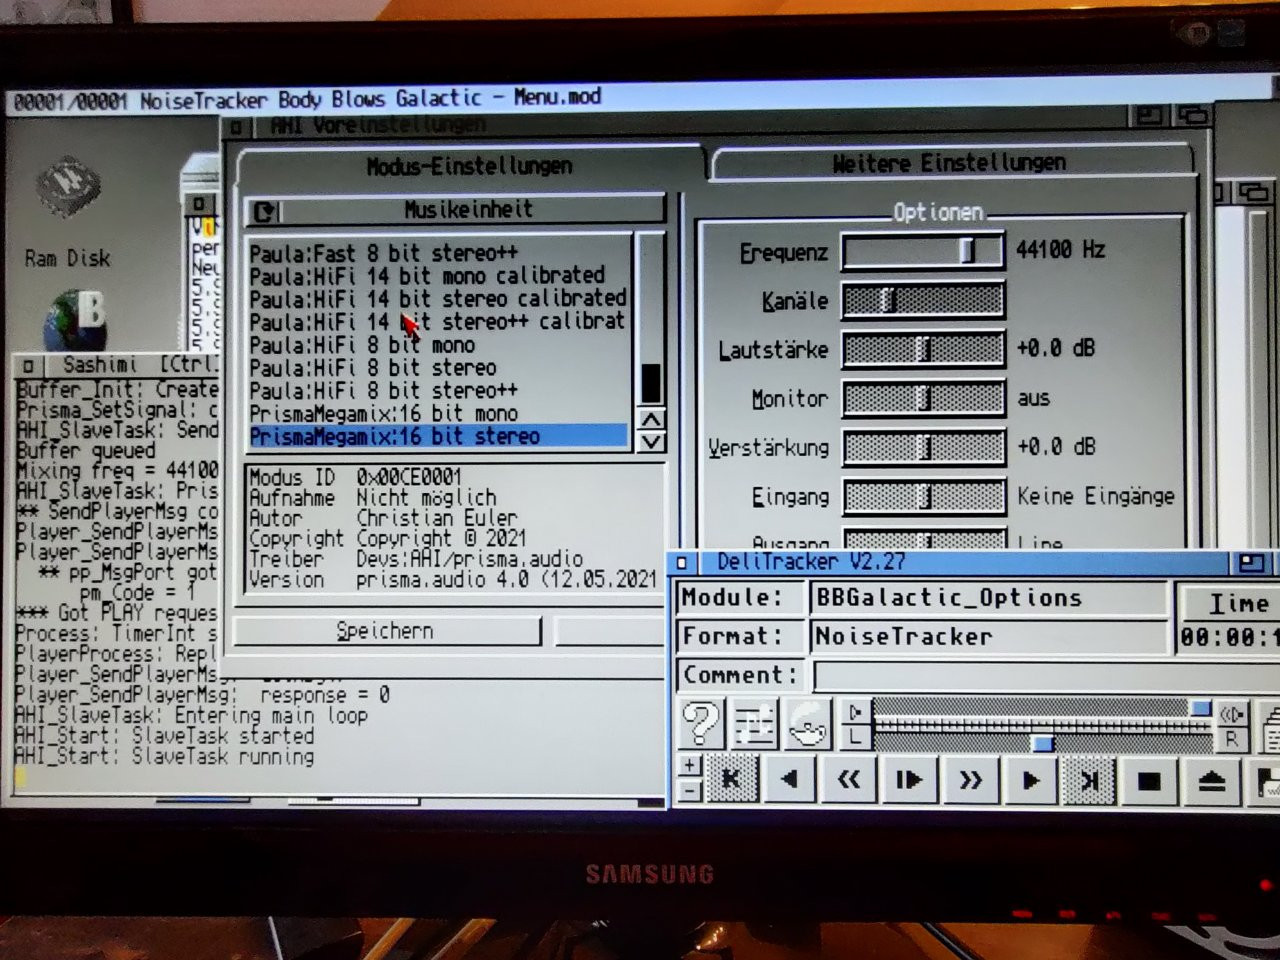
Task: Select Paula:HiFi 8 bit mono mode
Action: pos(362,345)
